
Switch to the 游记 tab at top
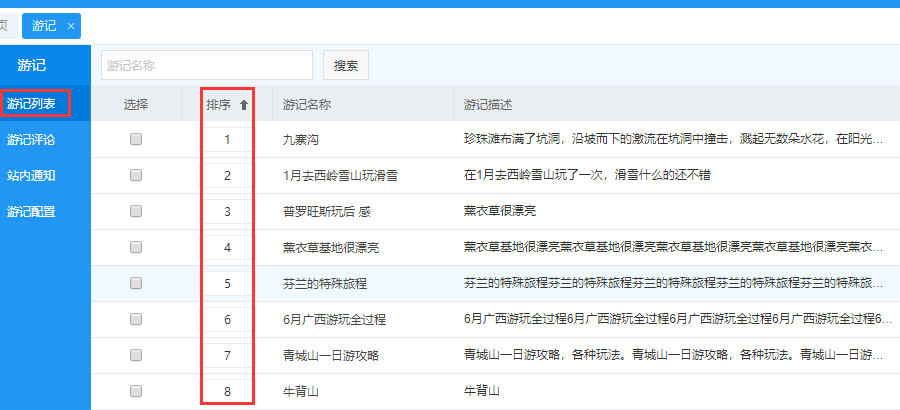(x=44, y=26)
